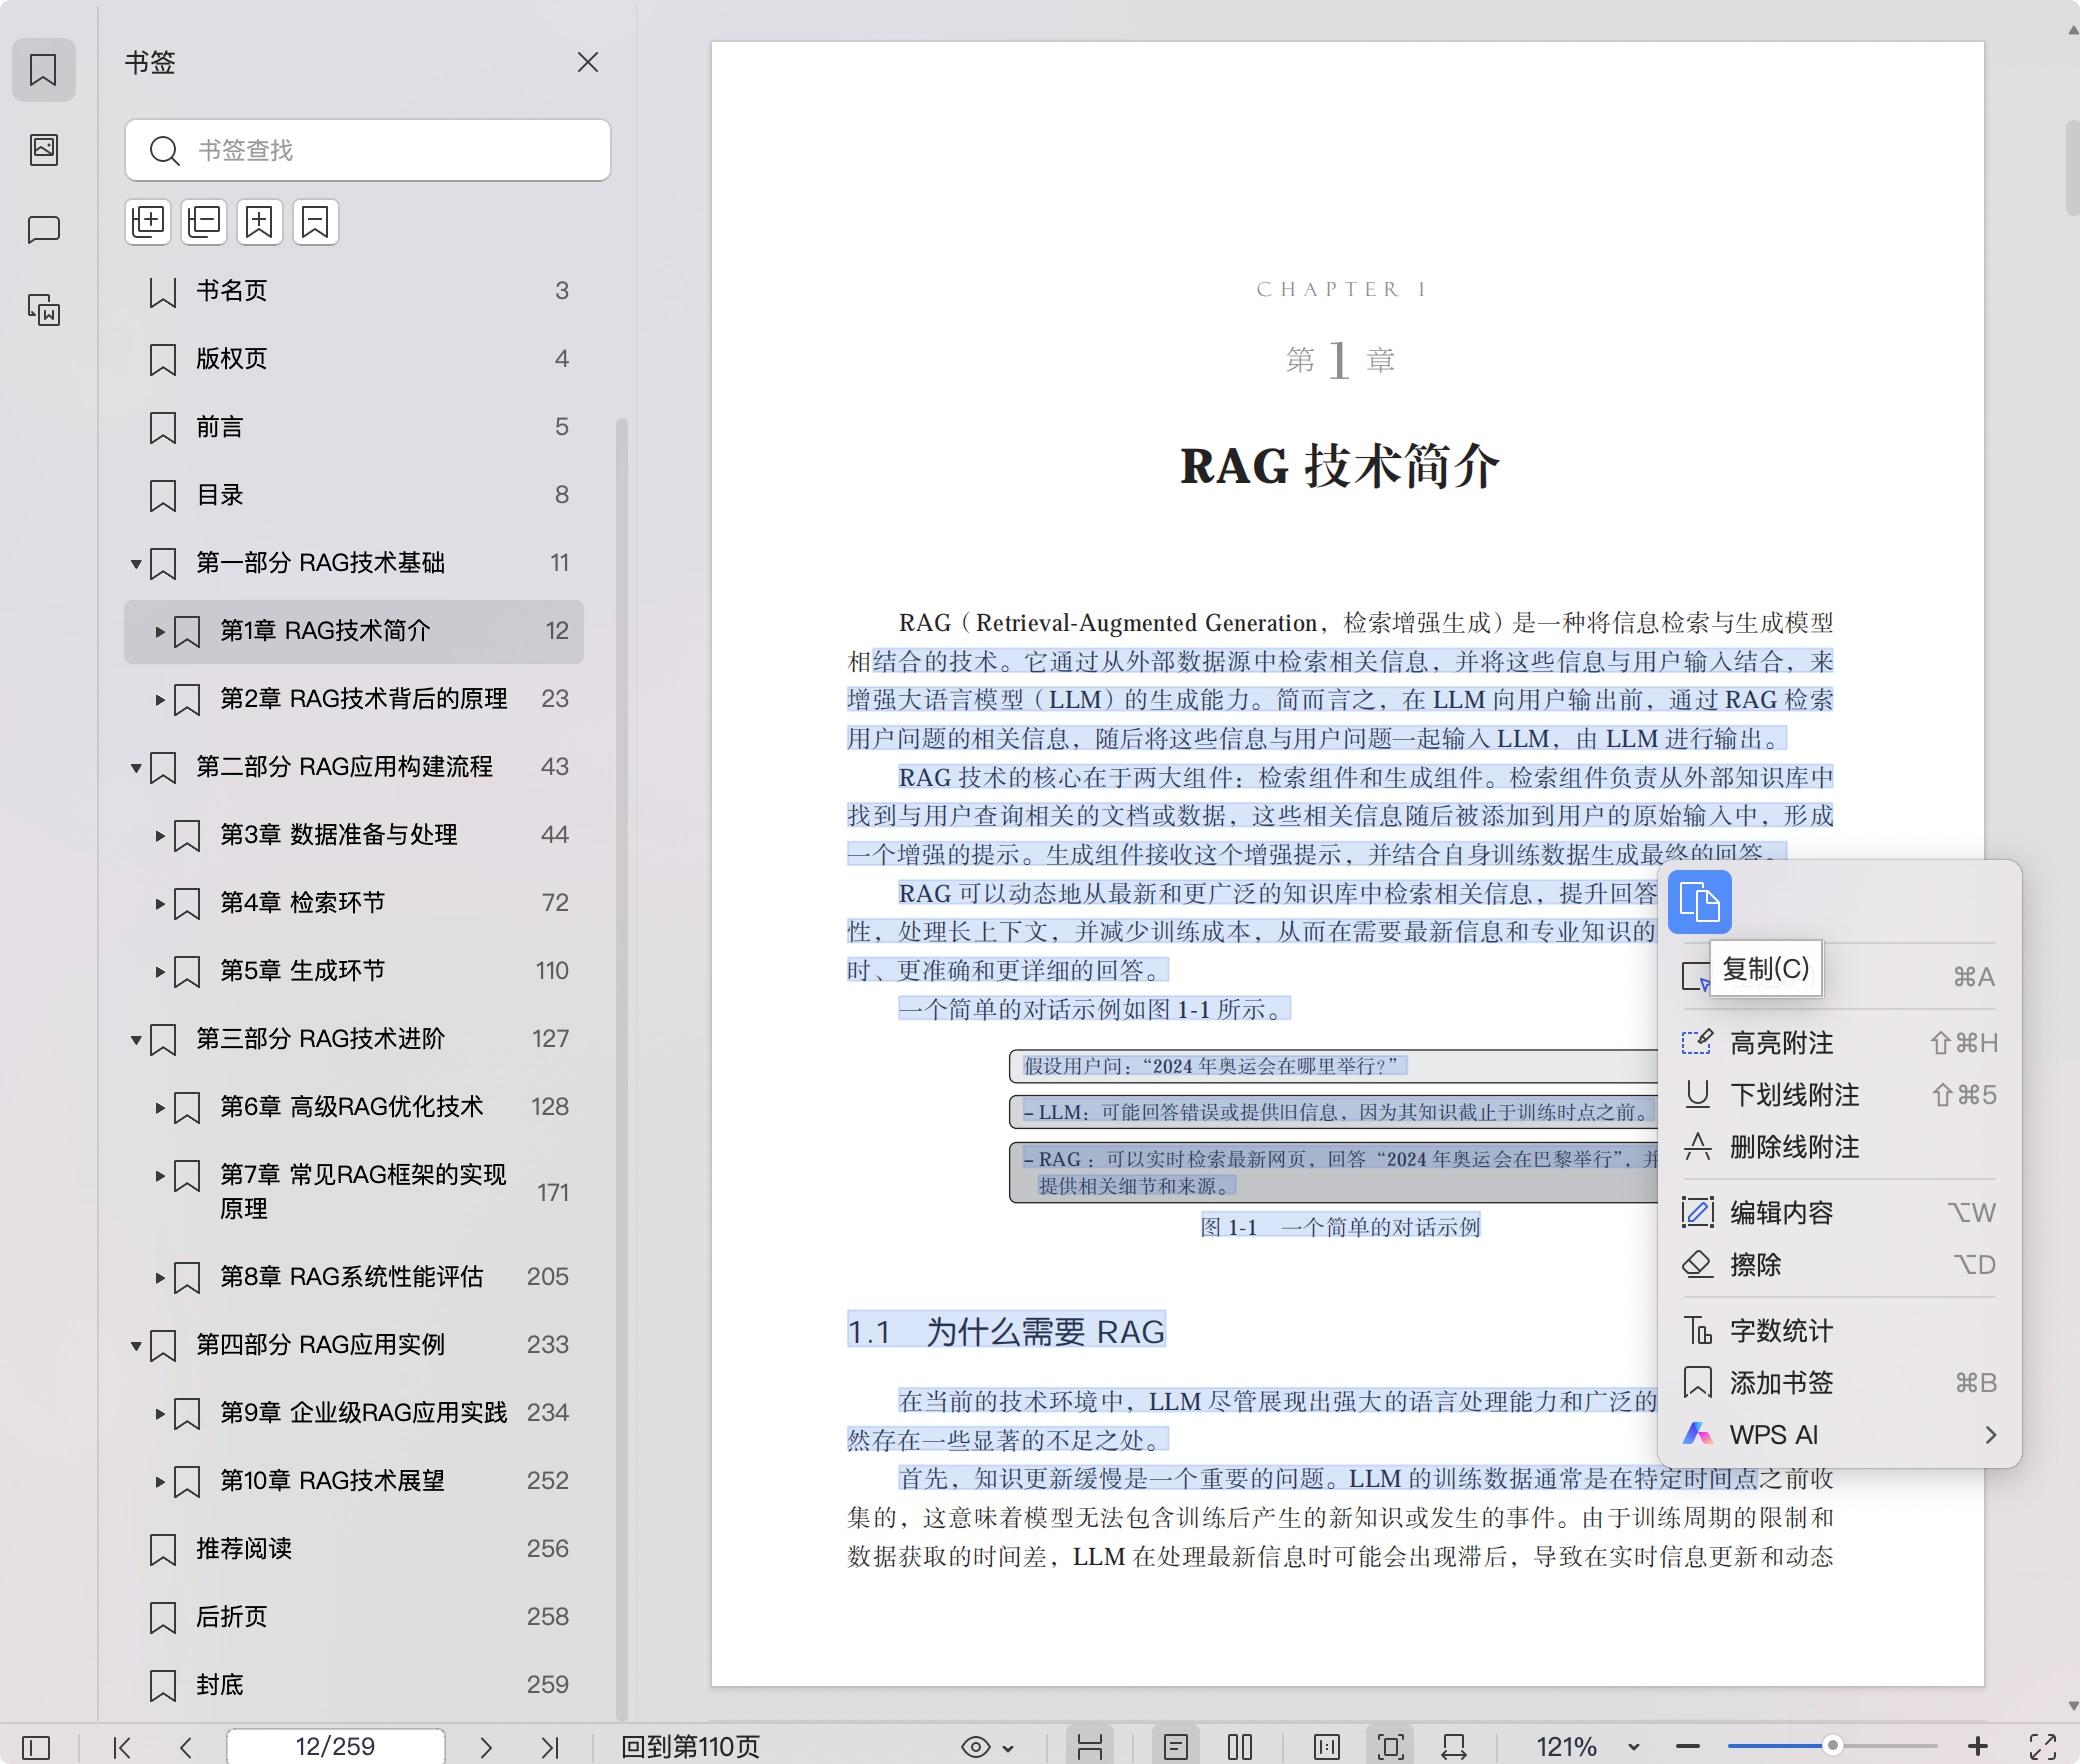Click the expand all bookmarks icon
This screenshot has height=1764, width=2080.
(x=148, y=222)
